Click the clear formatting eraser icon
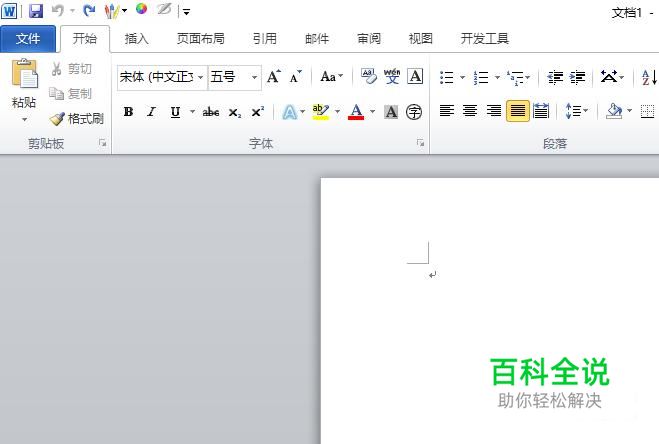Image resolution: width=659 pixels, height=444 pixels. (x=369, y=77)
